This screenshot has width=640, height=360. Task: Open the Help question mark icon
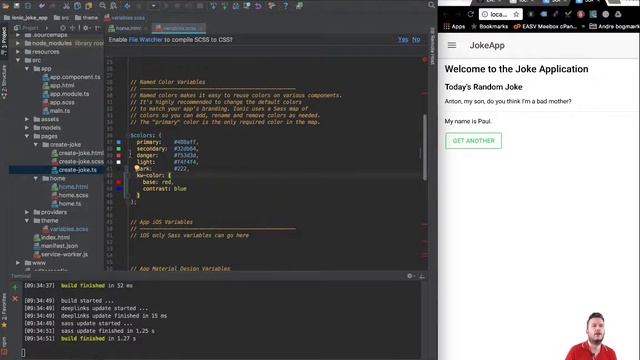[285, 6]
